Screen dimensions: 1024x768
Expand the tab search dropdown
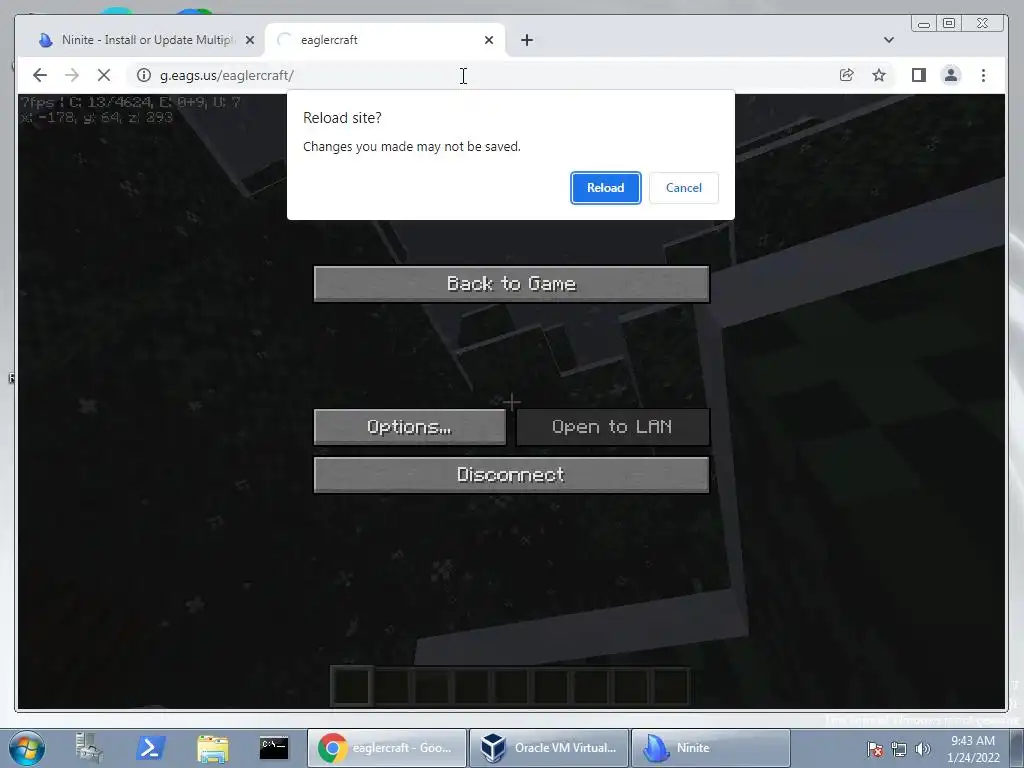tap(889, 40)
